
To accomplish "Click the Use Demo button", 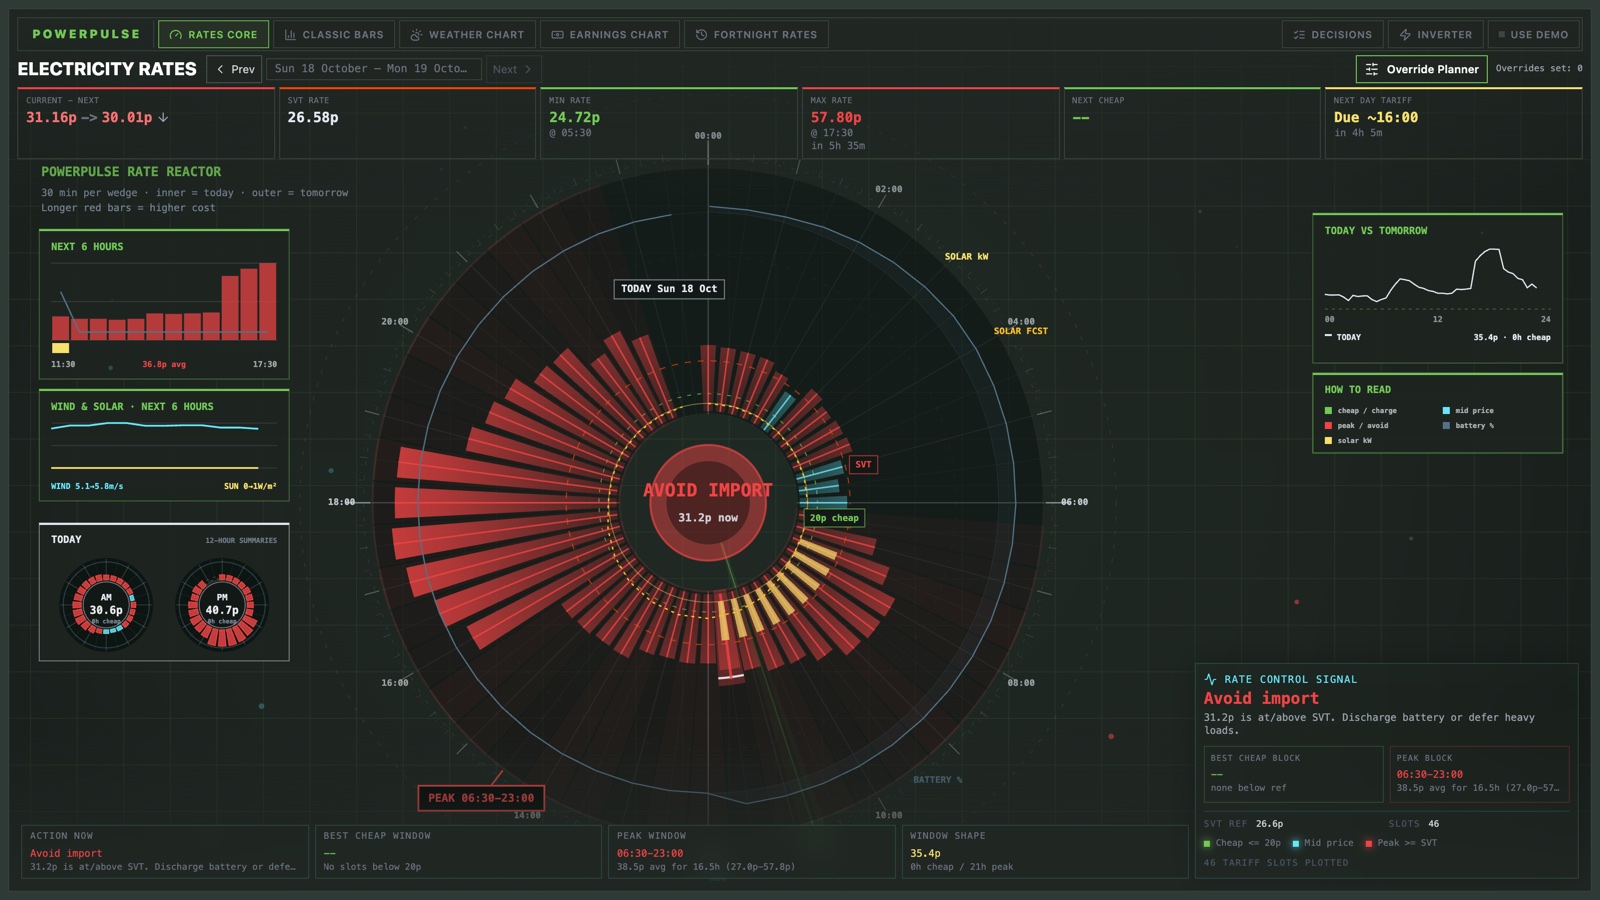I will (x=1533, y=34).
